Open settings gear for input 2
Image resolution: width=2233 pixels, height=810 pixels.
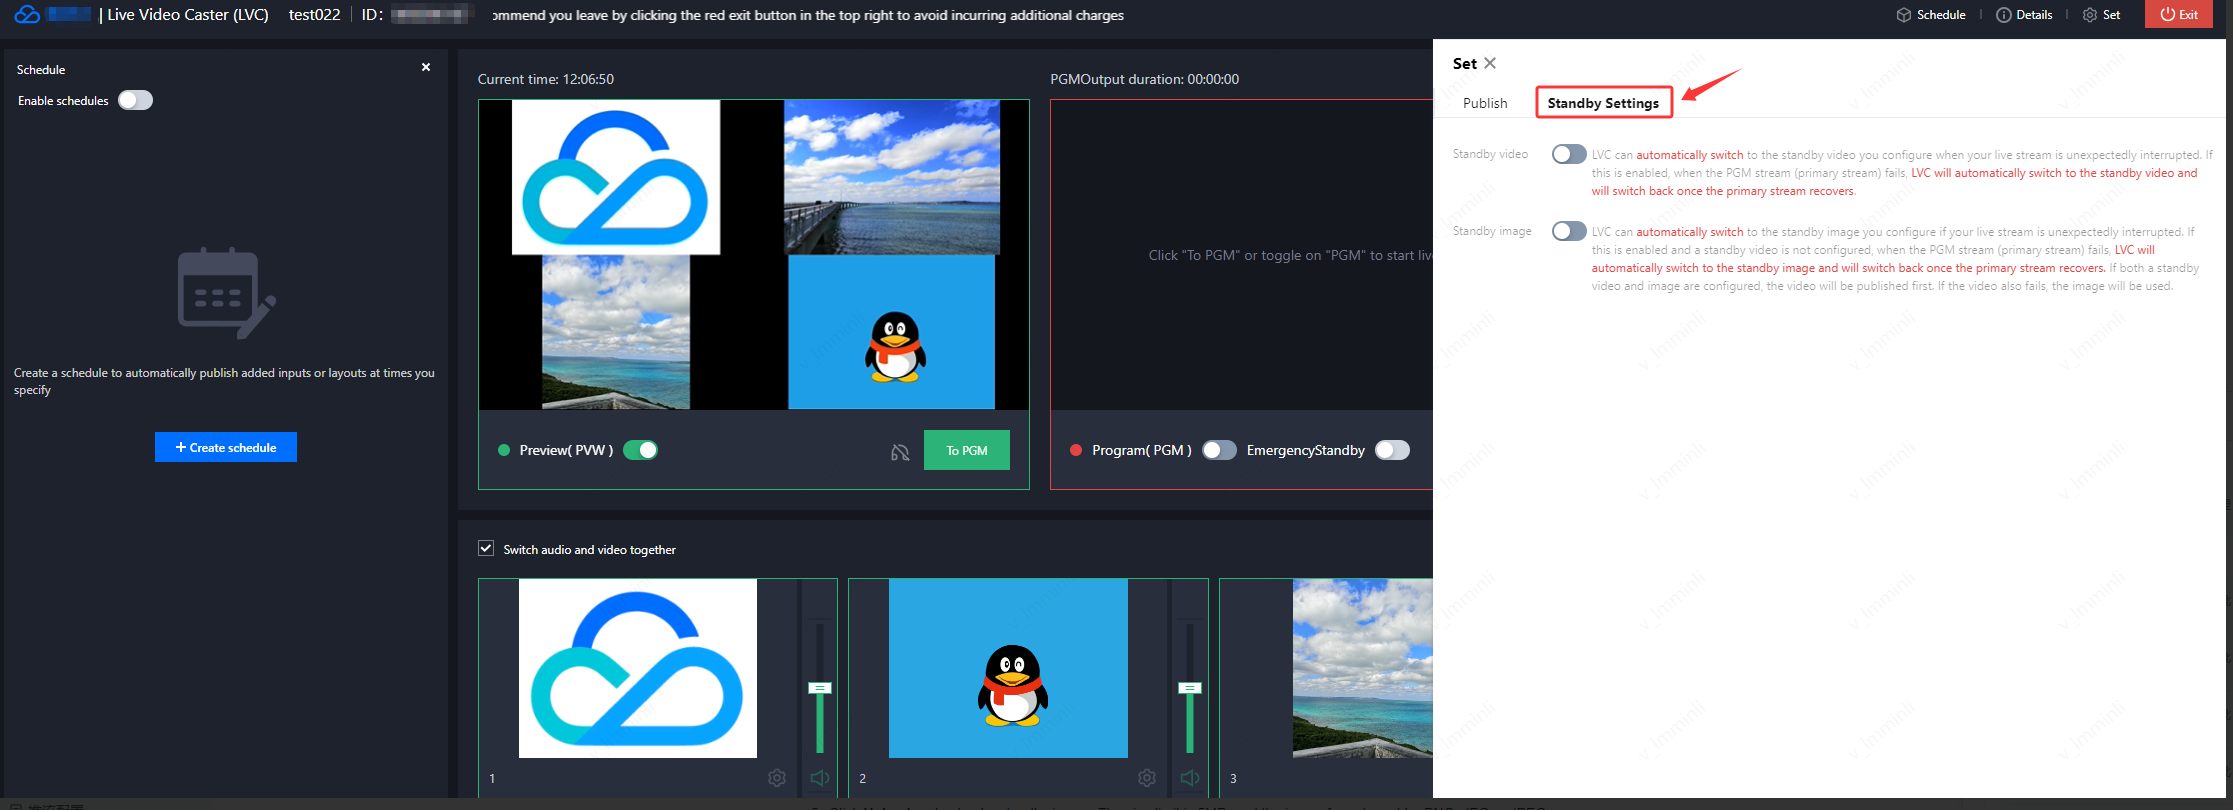(1147, 778)
